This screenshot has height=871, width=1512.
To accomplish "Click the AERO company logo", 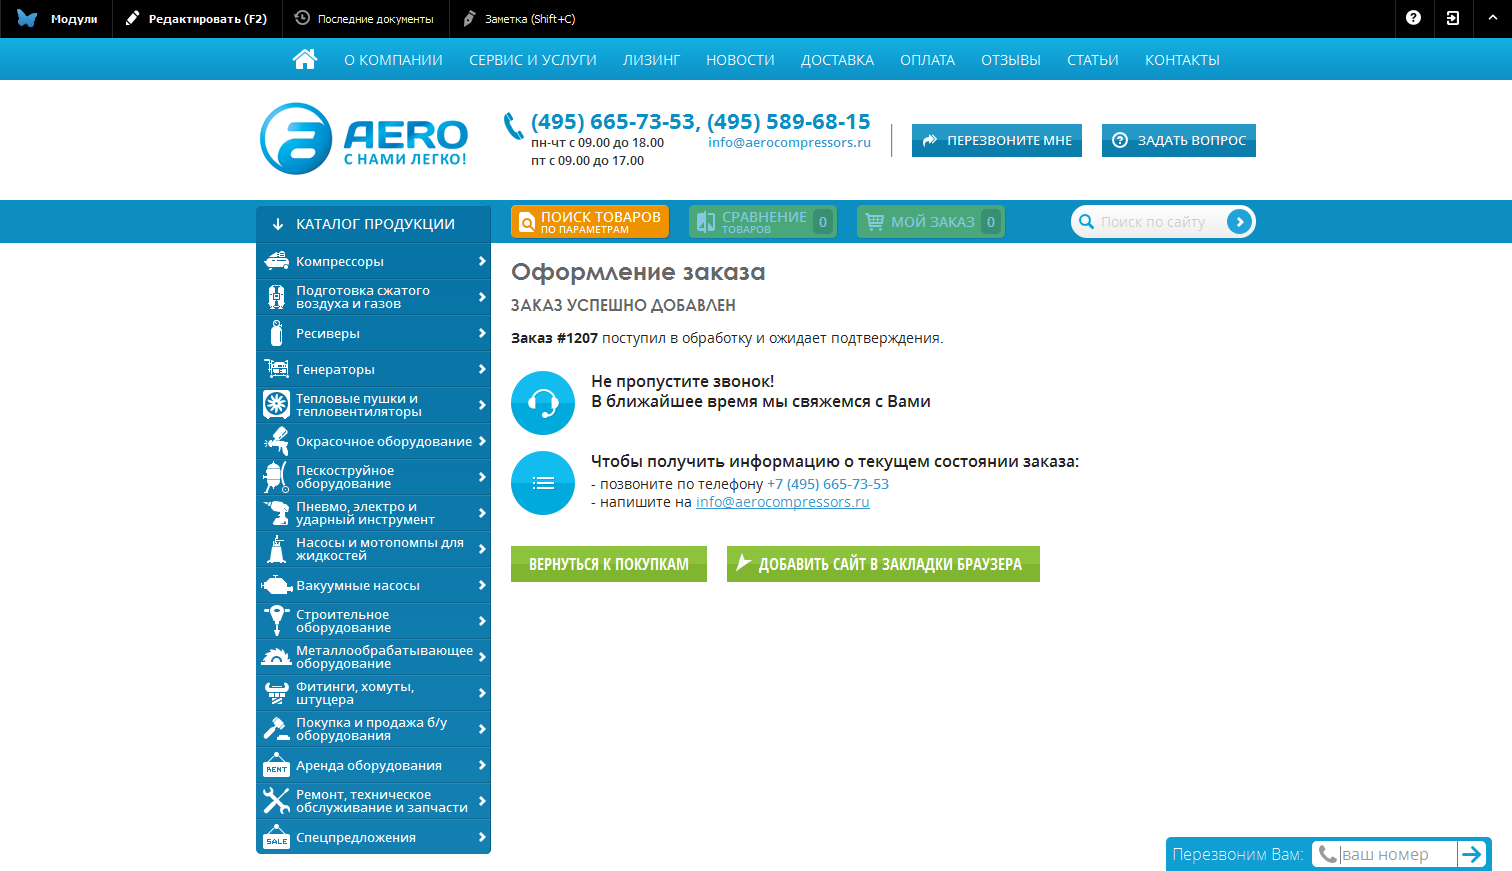I will (x=364, y=139).
